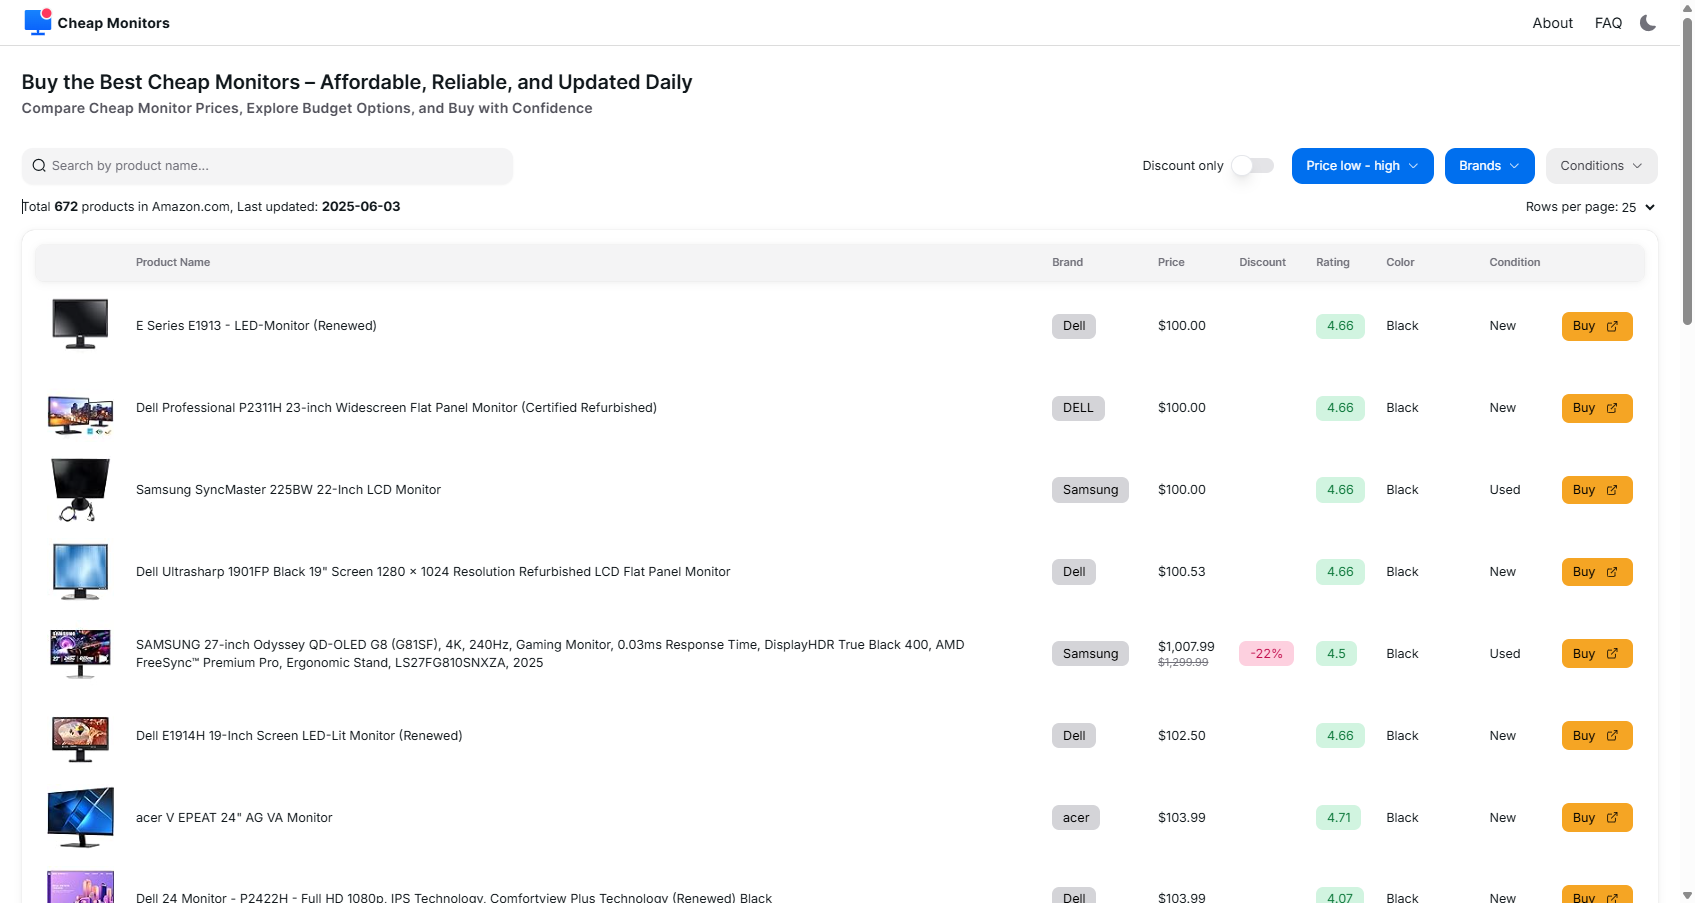Open the Conditions filter dropdown
The image size is (1695, 903).
(x=1601, y=166)
